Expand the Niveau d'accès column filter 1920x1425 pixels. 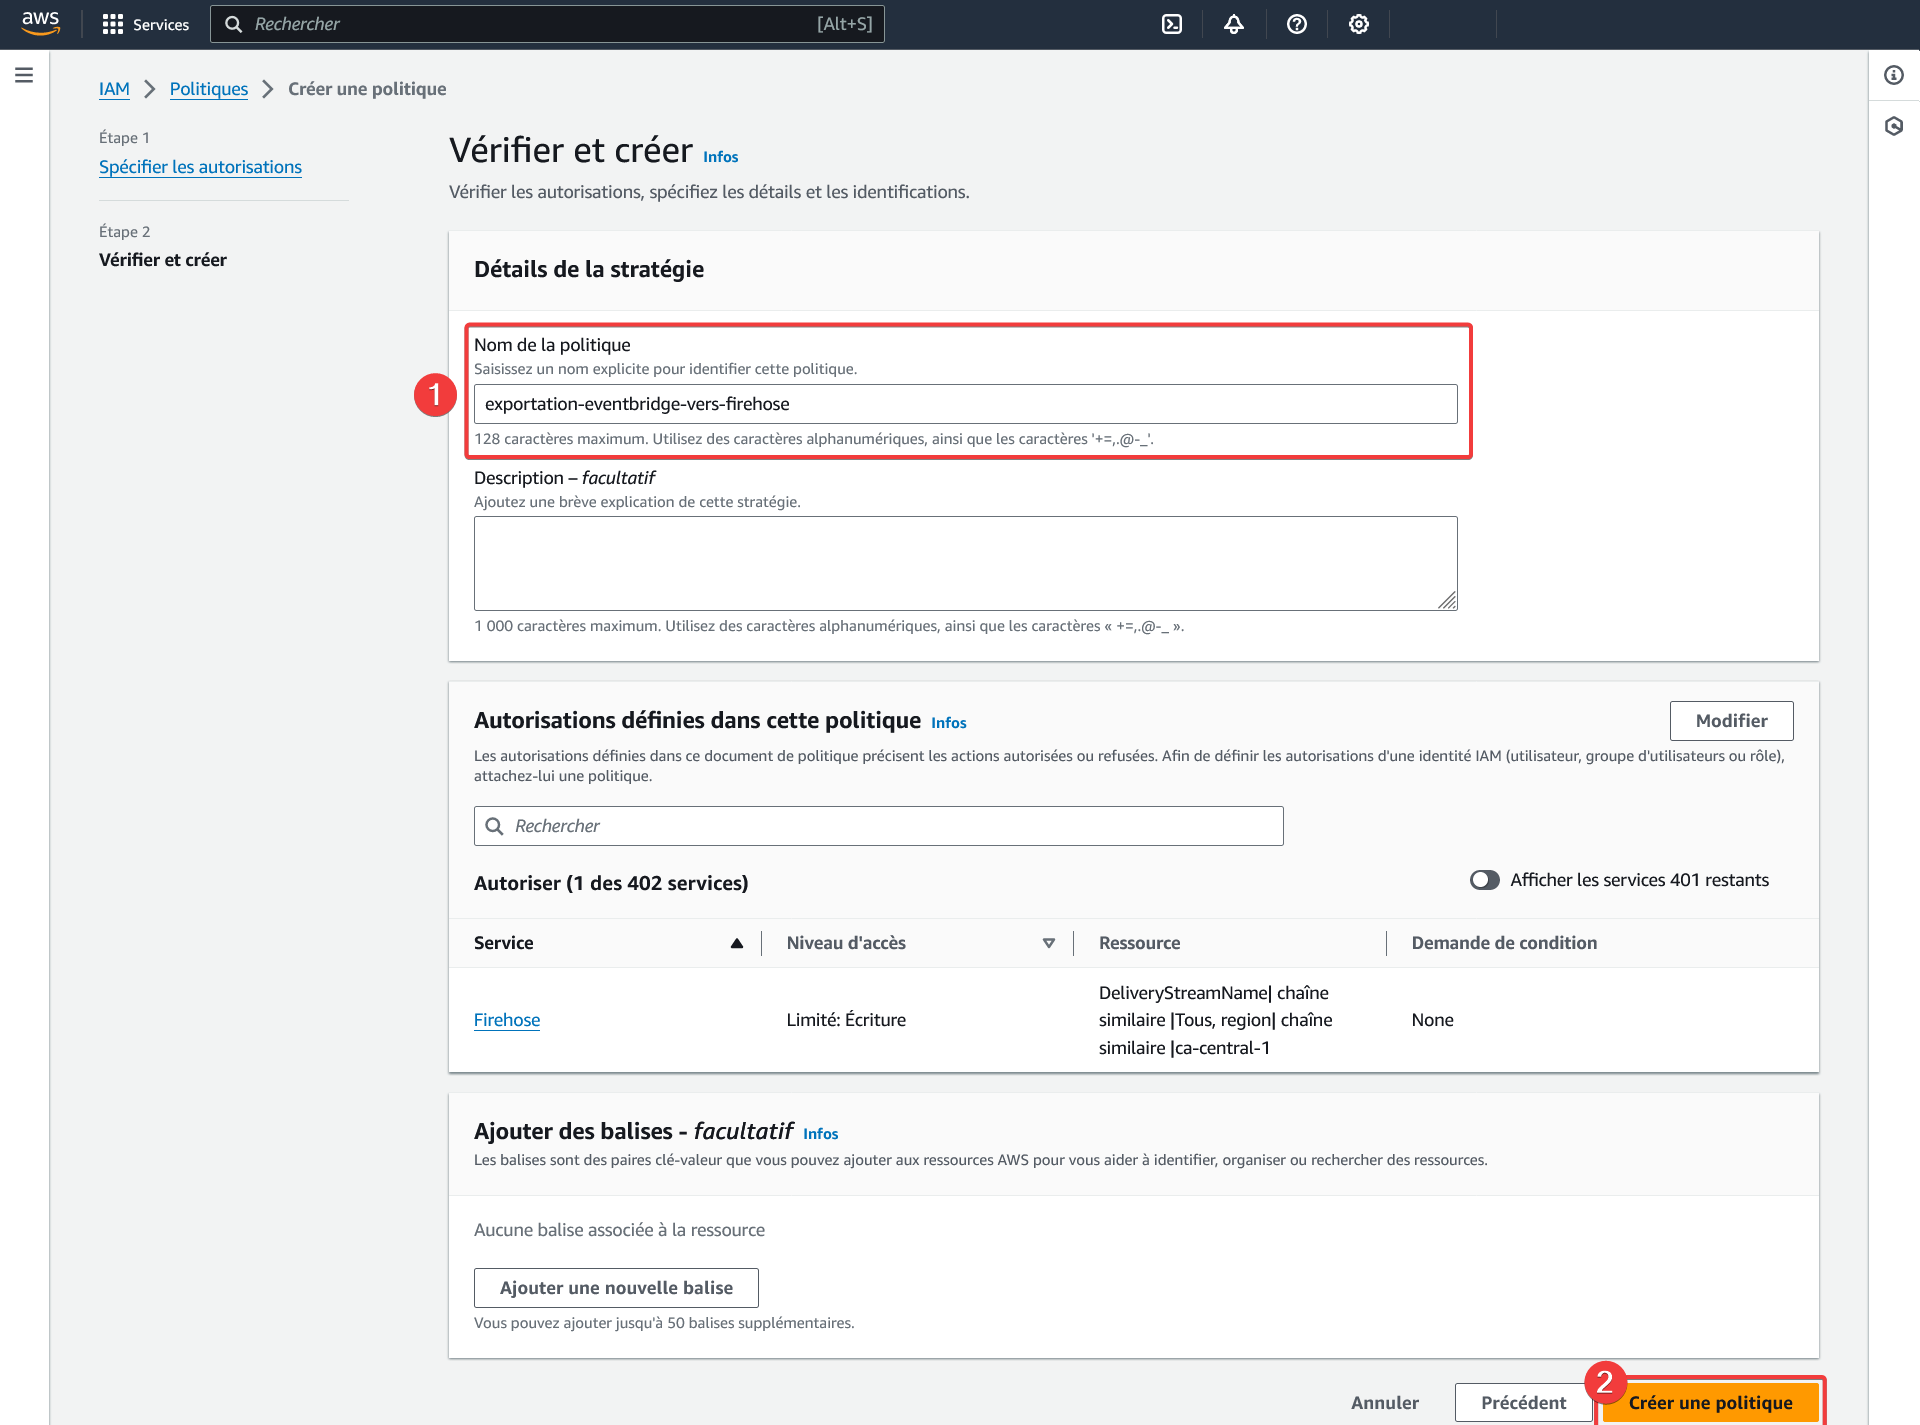[x=1046, y=942]
